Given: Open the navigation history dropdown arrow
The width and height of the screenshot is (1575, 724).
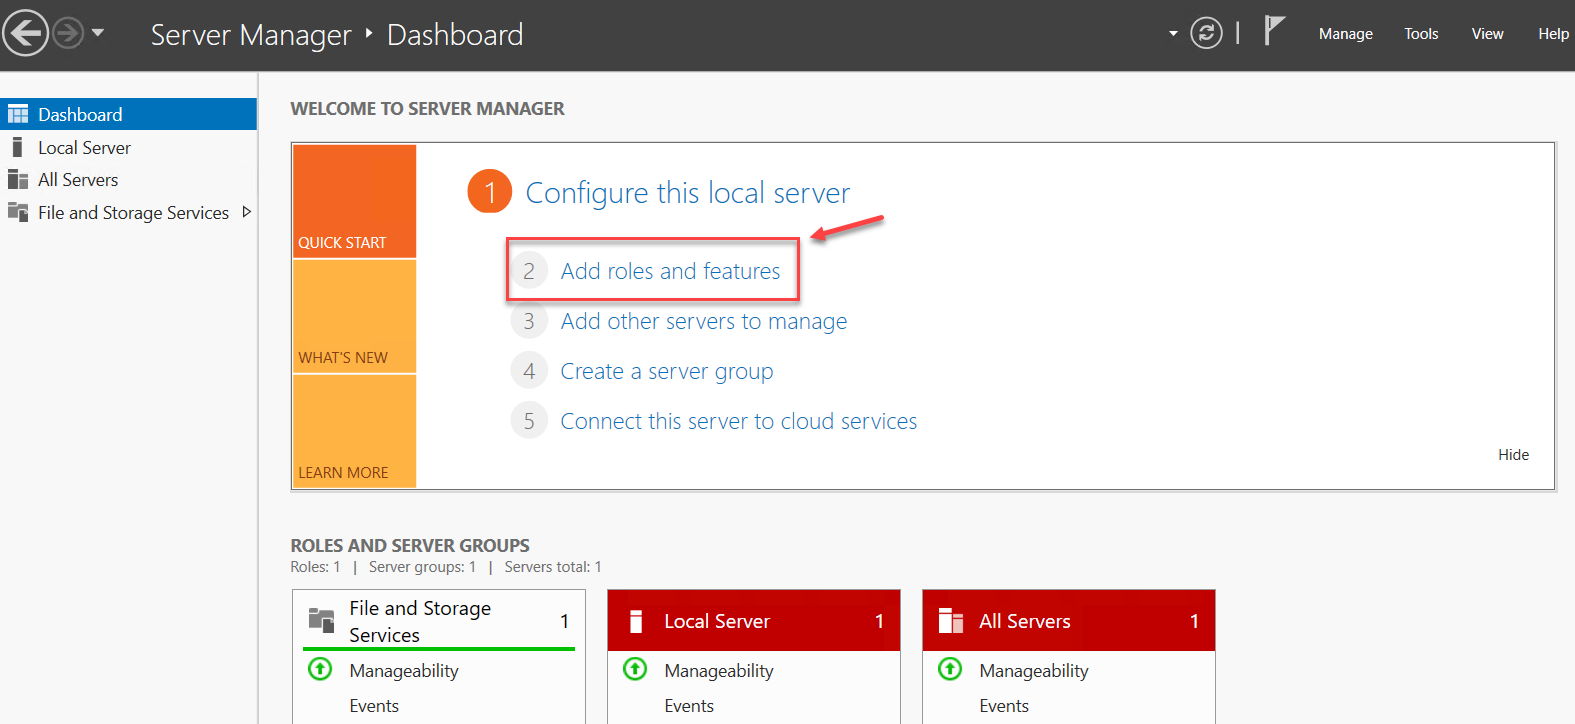Looking at the screenshot, I should (x=98, y=33).
